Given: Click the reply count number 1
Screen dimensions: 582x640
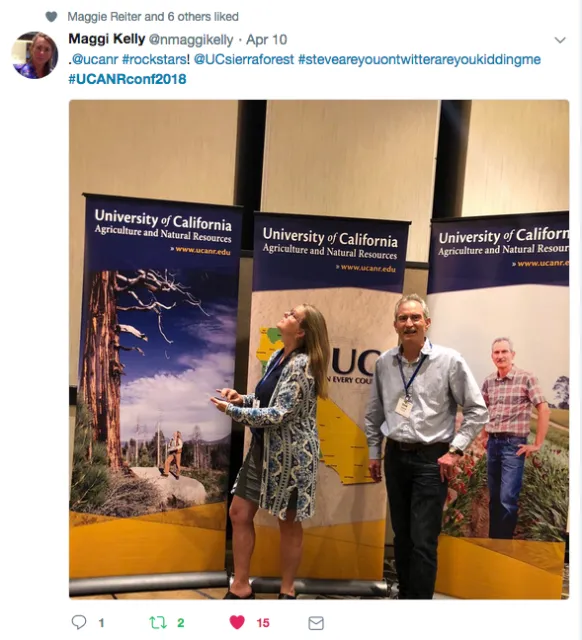Looking at the screenshot, I should point(101,623).
